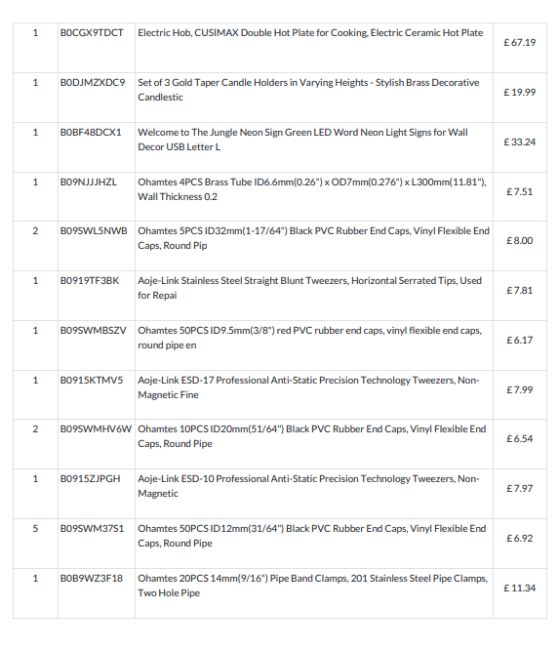The height and width of the screenshot is (650, 559).
Task: Click product code B0CGX9TDCT
Action: click(92, 33)
